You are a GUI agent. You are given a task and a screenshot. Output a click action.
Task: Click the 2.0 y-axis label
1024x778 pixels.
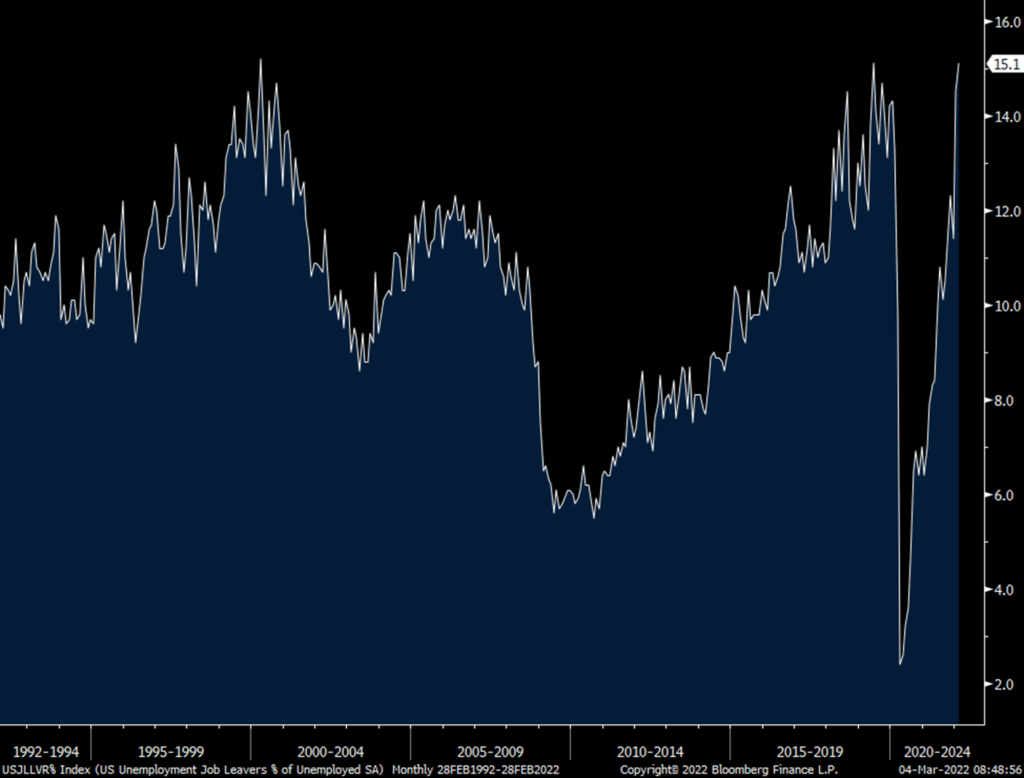click(1004, 685)
